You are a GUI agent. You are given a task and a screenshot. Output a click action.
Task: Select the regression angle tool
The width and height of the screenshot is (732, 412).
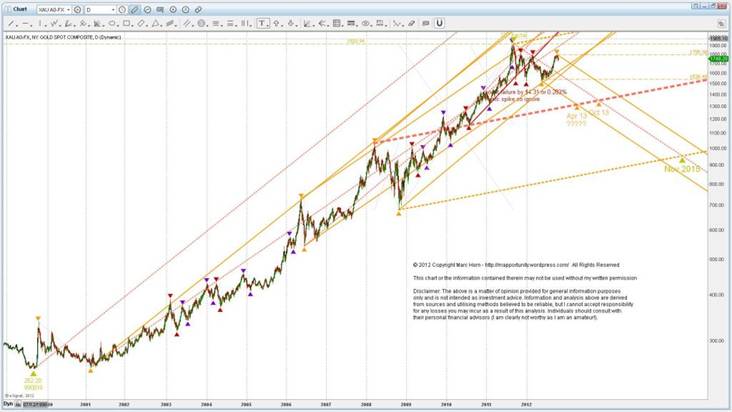pos(306,23)
